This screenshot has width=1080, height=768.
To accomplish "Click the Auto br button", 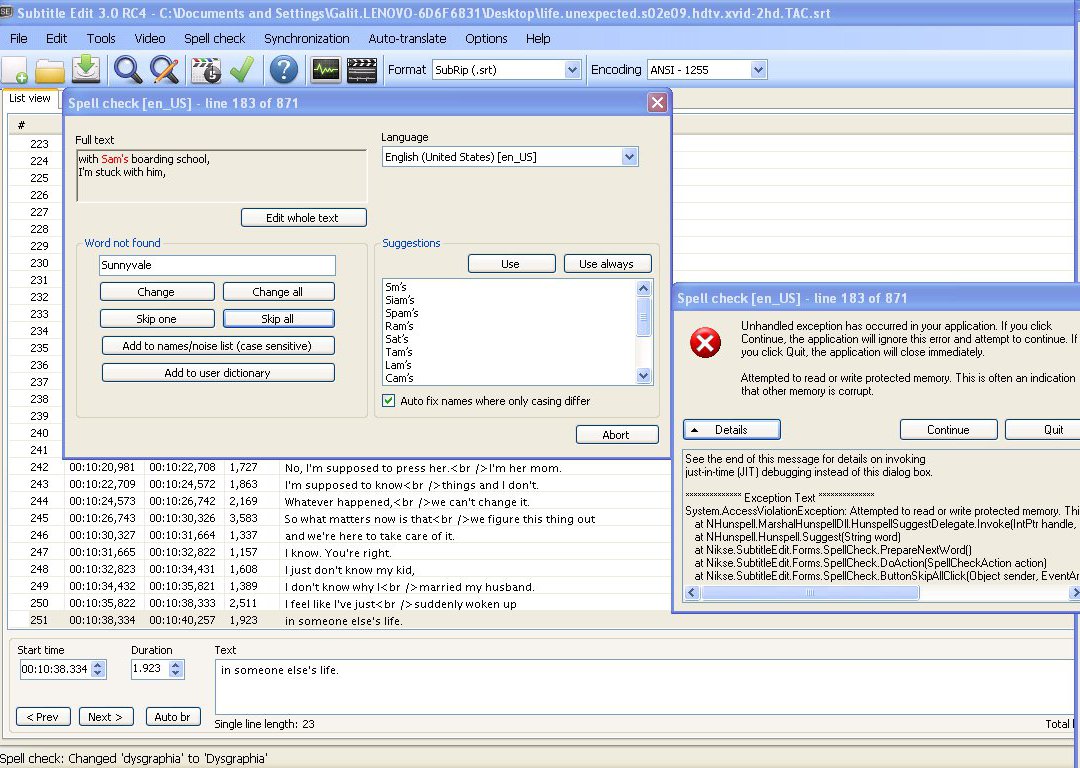I will [x=173, y=717].
